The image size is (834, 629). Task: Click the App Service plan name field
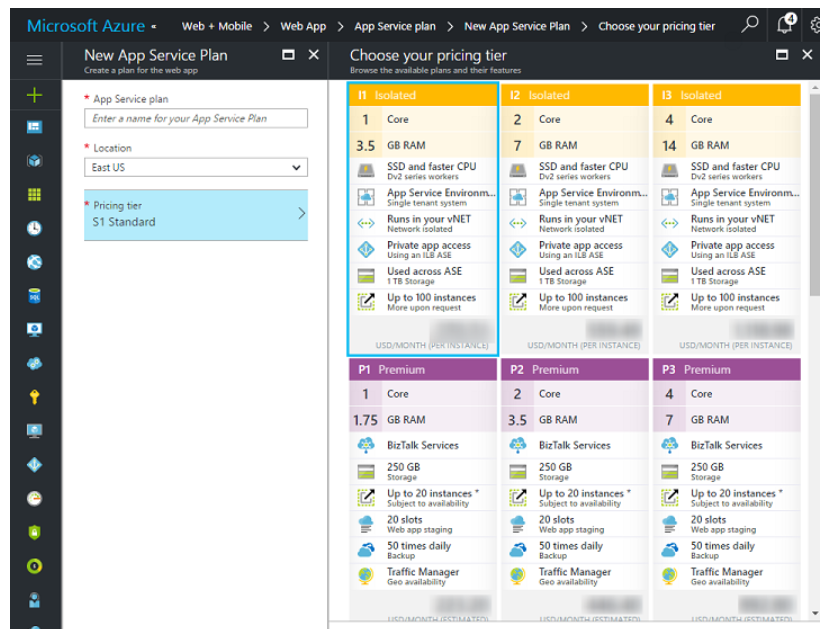point(196,118)
